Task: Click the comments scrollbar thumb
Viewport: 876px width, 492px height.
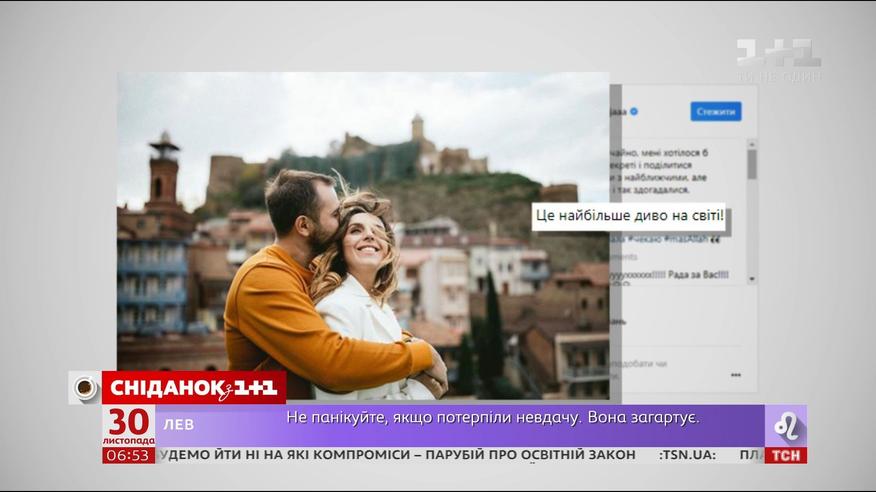Action: point(752,165)
